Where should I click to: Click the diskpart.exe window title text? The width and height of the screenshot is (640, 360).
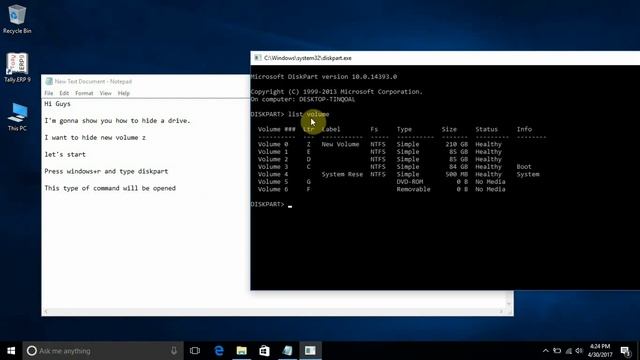tap(308, 58)
